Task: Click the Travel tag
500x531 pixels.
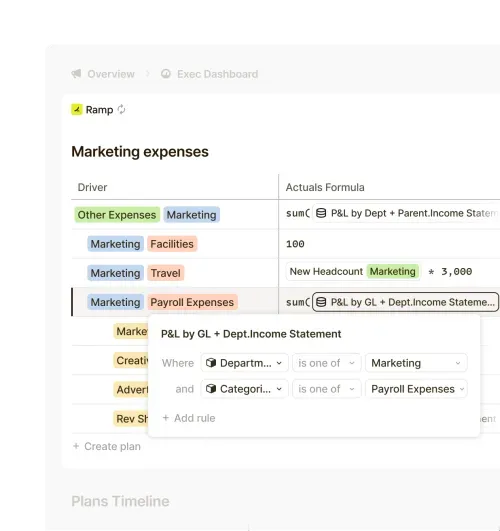Action: [166, 273]
